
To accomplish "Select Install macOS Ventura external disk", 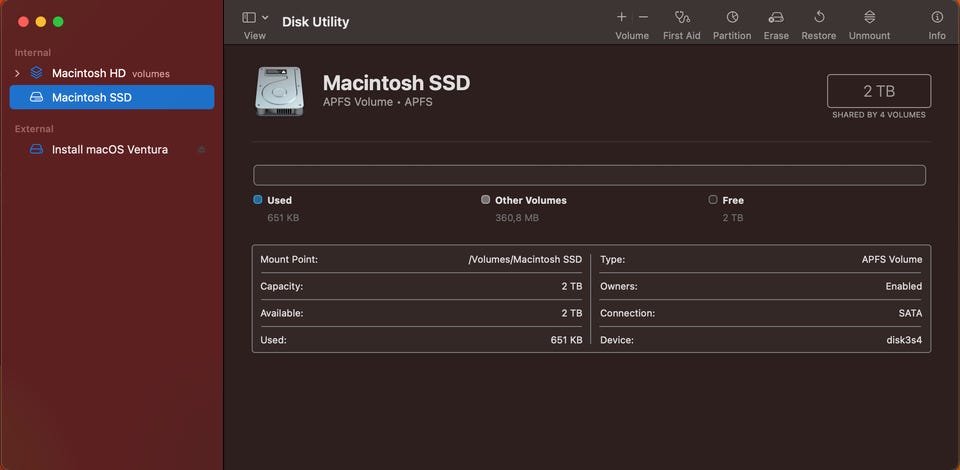I will tap(109, 150).
